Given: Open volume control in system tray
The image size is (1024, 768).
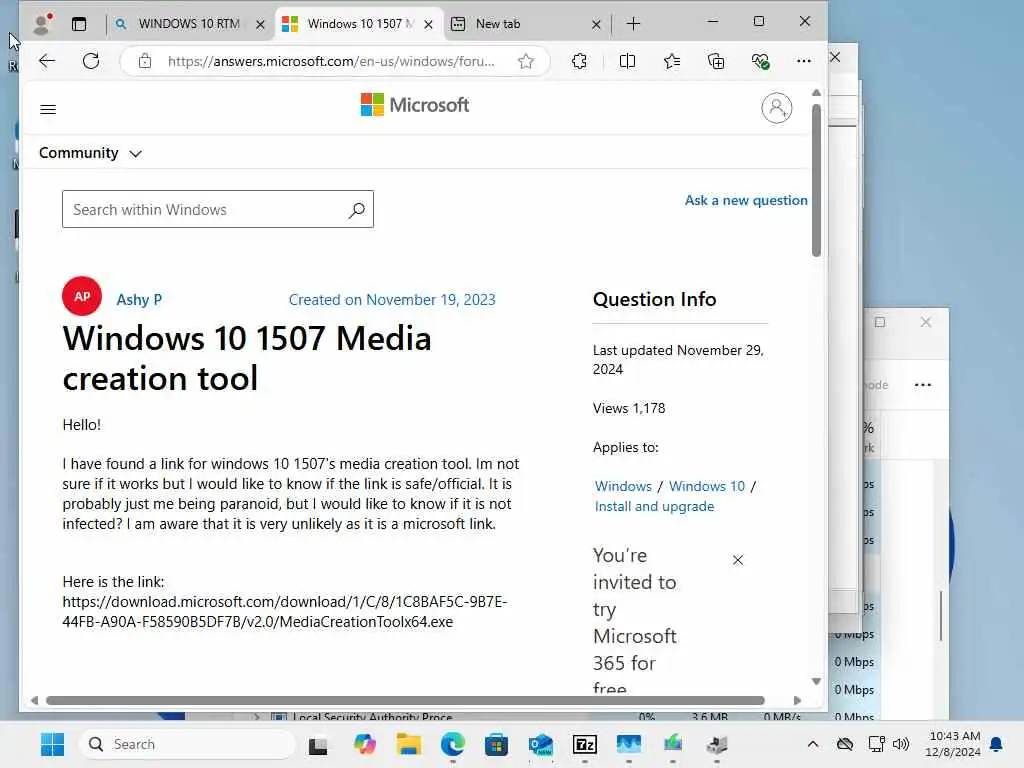Looking at the screenshot, I should coord(901,744).
